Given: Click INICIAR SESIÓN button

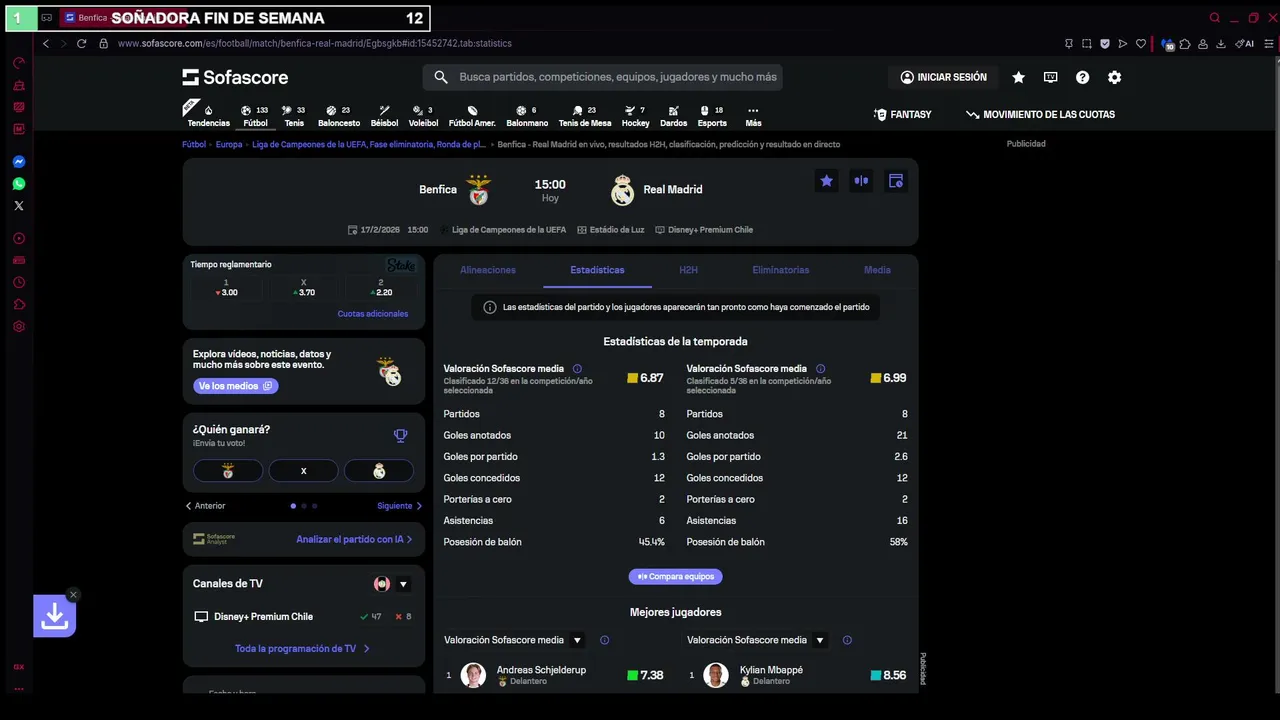Looking at the screenshot, I should (x=943, y=77).
